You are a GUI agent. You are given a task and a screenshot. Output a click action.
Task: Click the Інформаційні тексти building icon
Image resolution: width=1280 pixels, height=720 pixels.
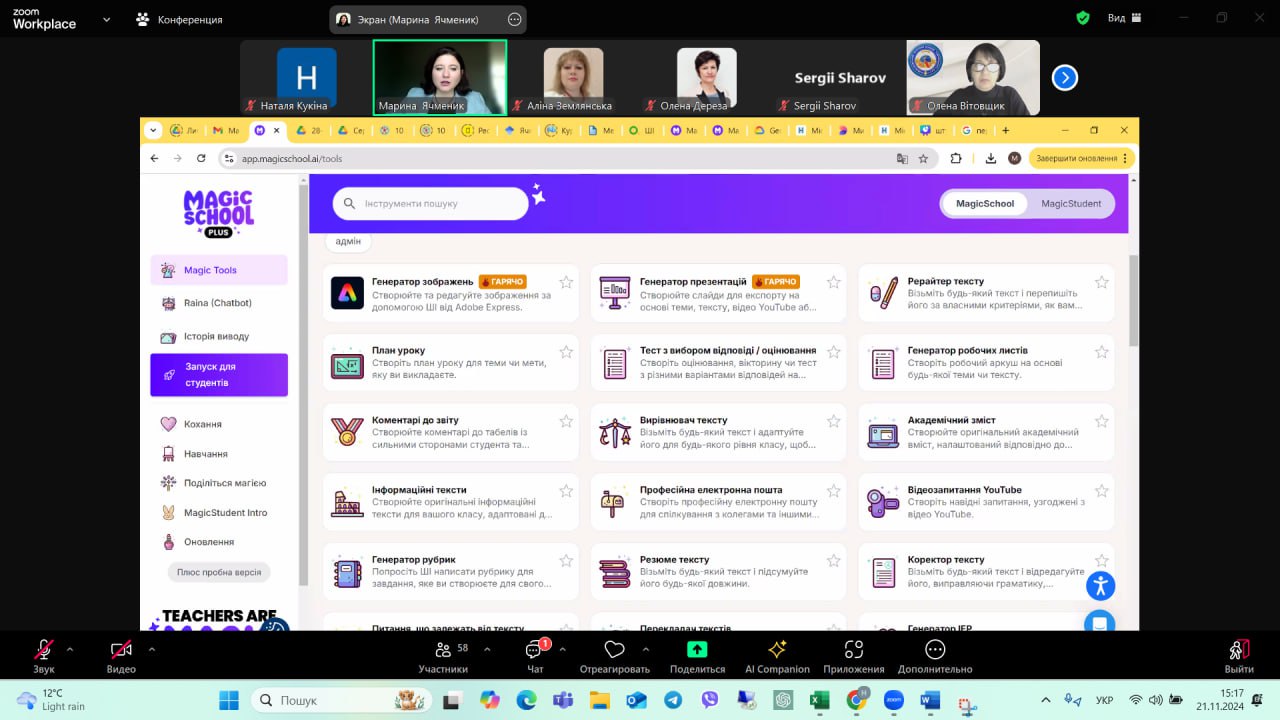(348, 502)
